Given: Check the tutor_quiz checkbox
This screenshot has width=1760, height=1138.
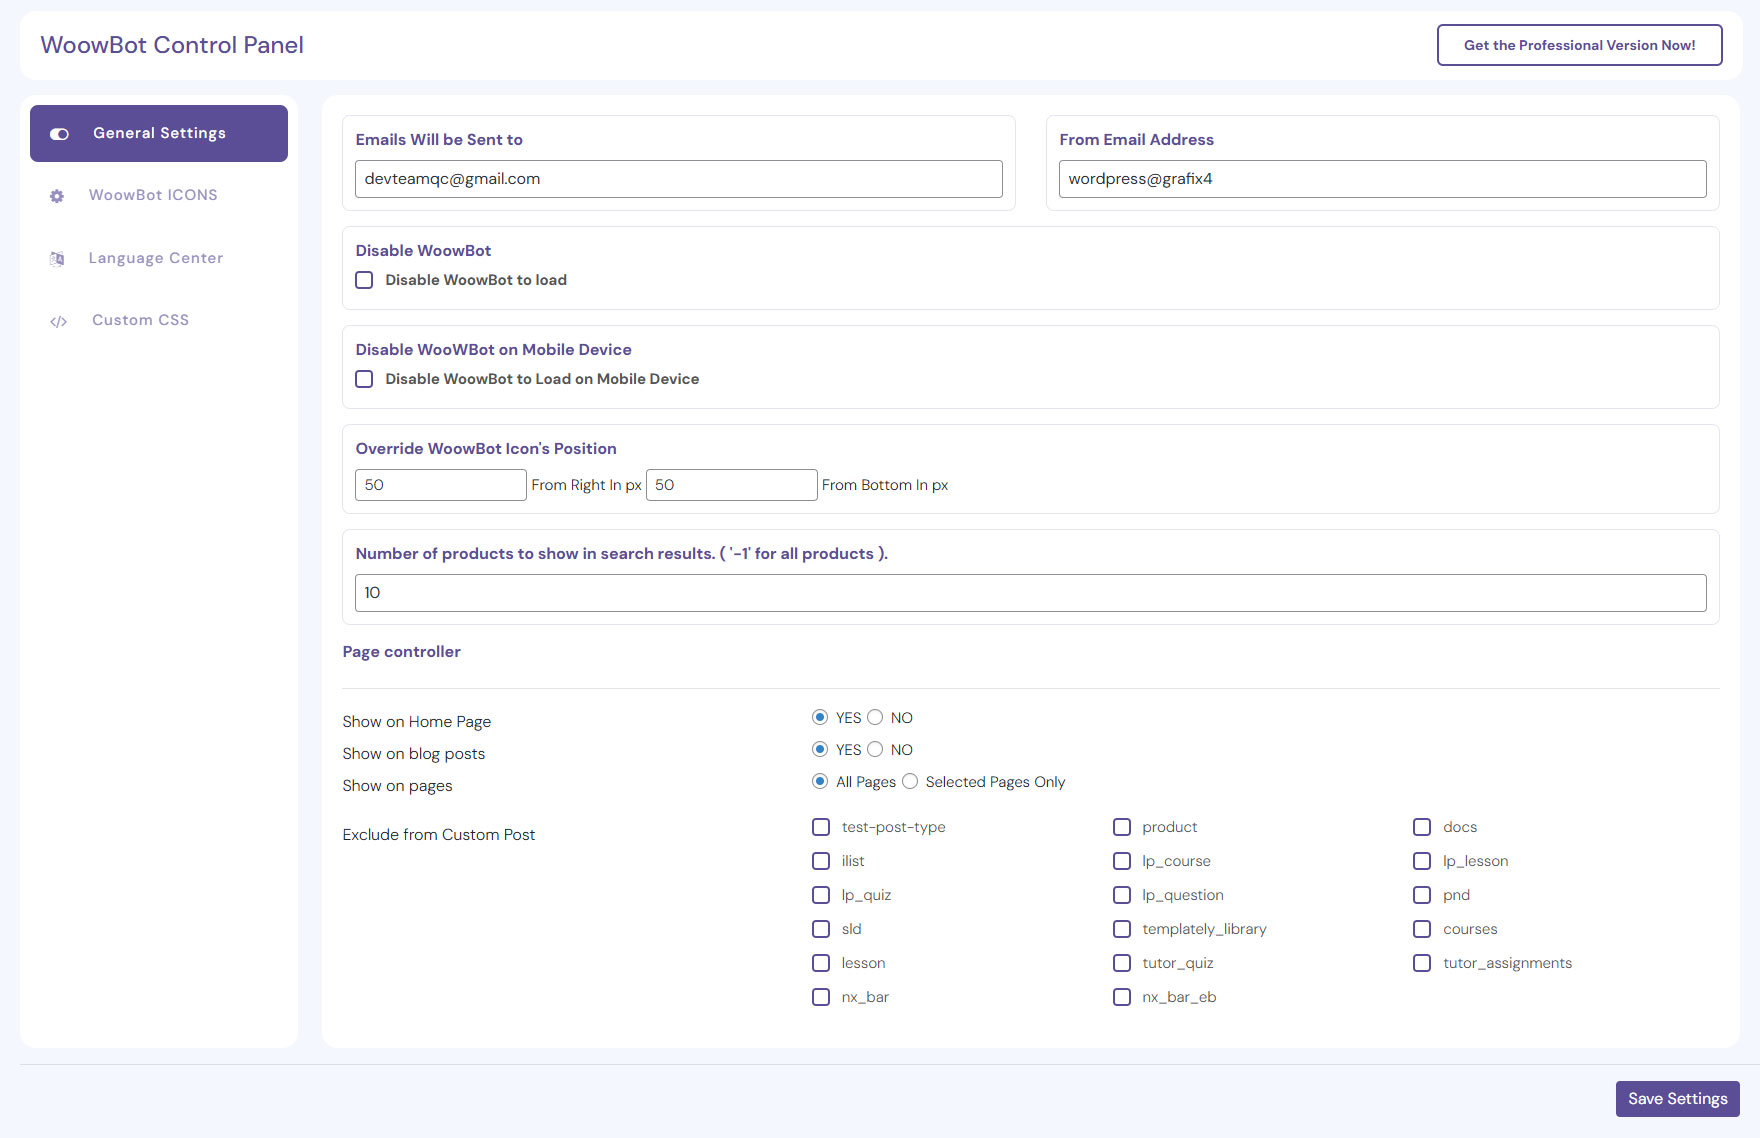Looking at the screenshot, I should (x=1122, y=963).
